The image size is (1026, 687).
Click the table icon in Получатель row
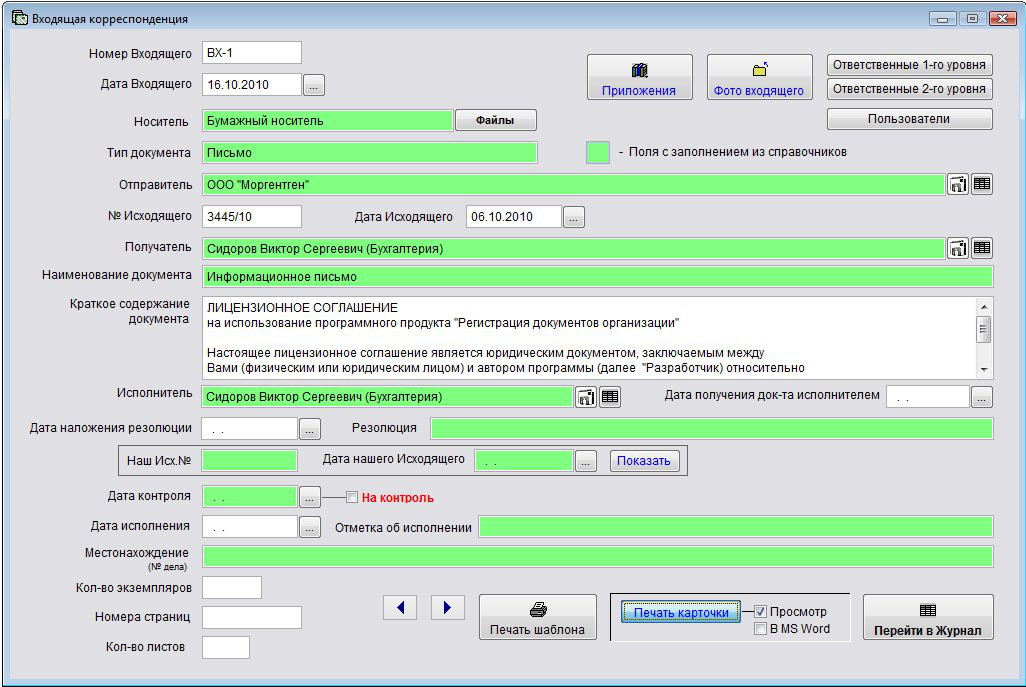coord(982,248)
